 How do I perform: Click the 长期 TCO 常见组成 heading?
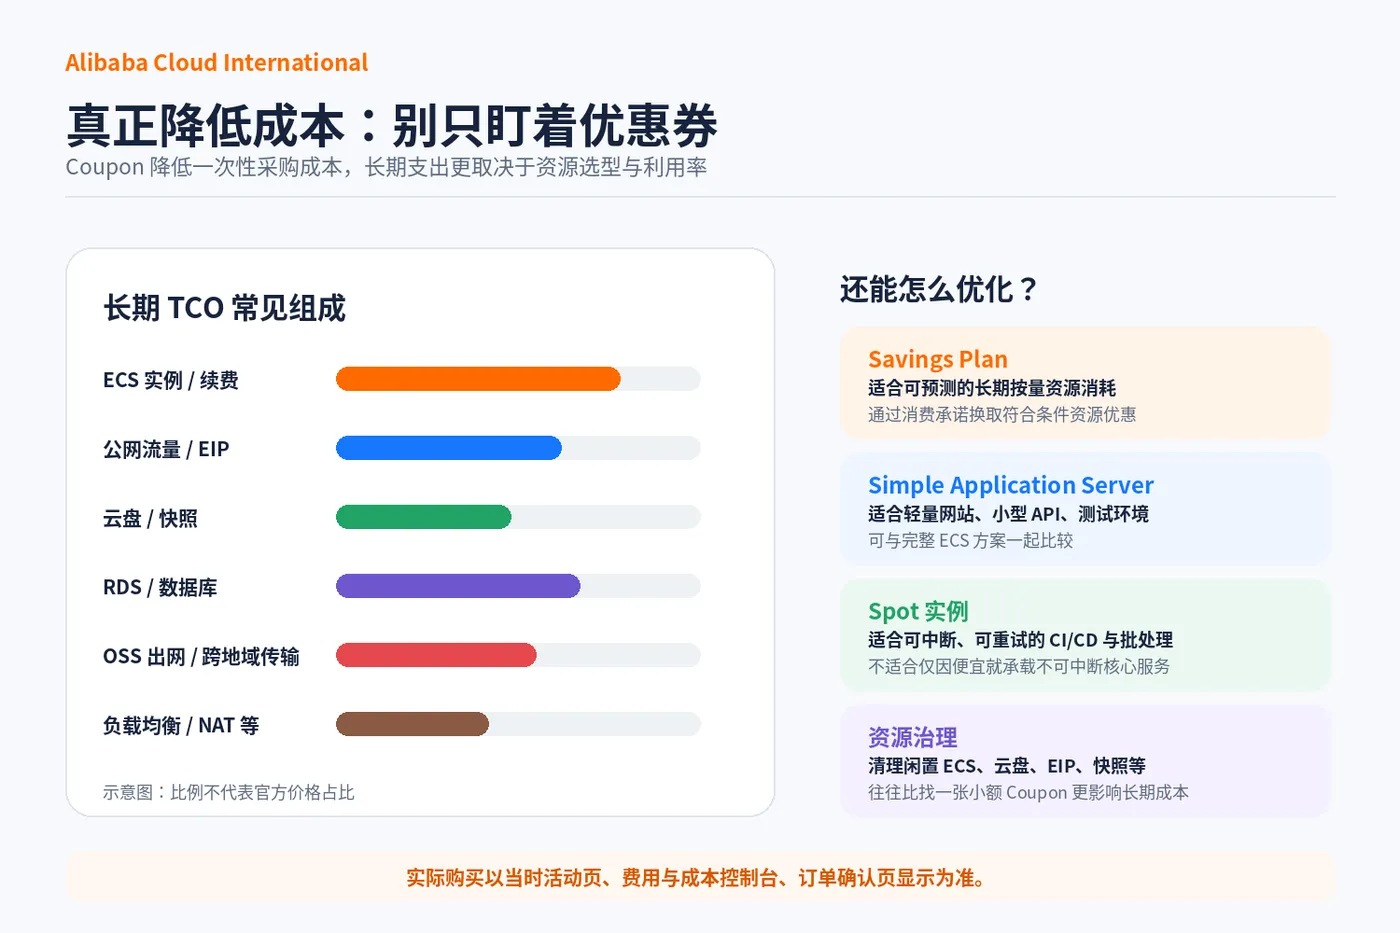click(x=225, y=308)
